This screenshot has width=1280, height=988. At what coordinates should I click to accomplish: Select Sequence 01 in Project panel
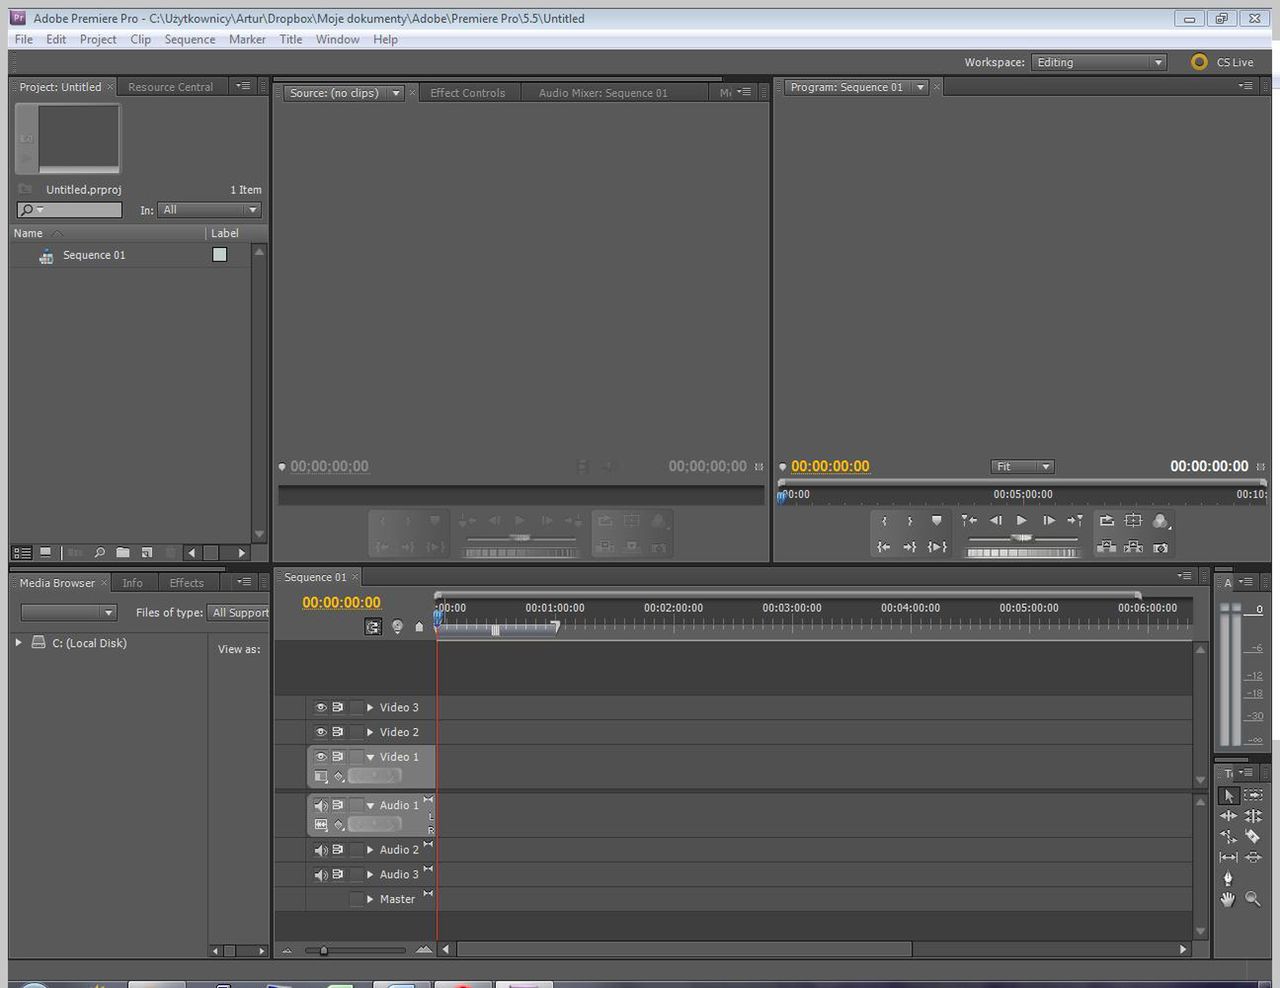(94, 255)
